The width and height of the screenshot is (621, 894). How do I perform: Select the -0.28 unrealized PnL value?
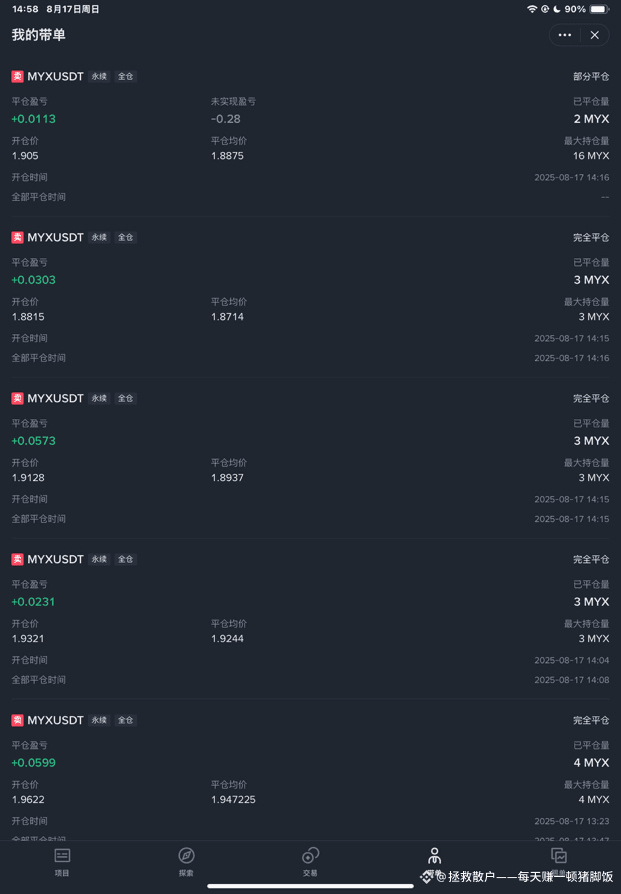(226, 119)
